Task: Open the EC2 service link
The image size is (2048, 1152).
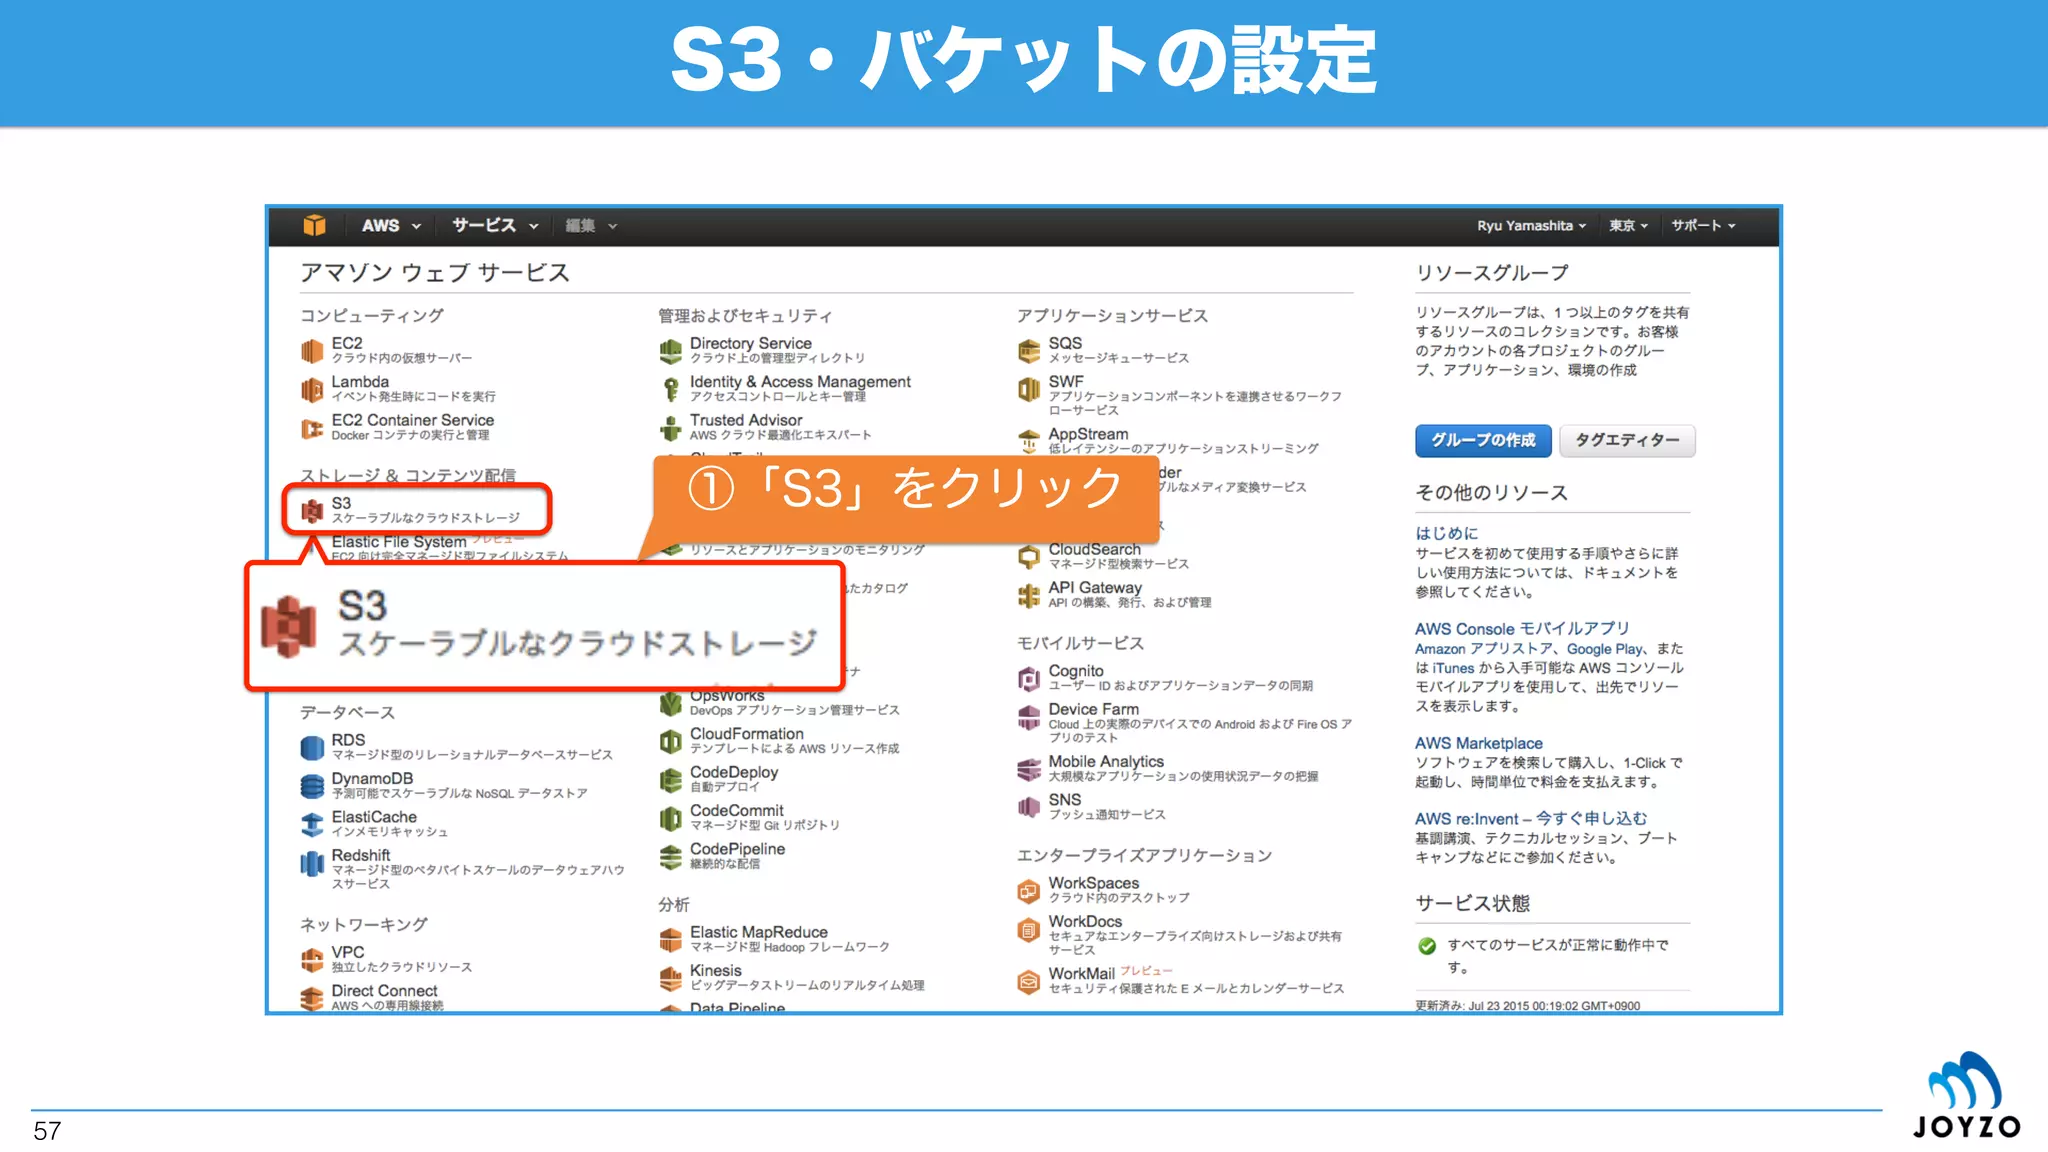Action: (x=347, y=343)
